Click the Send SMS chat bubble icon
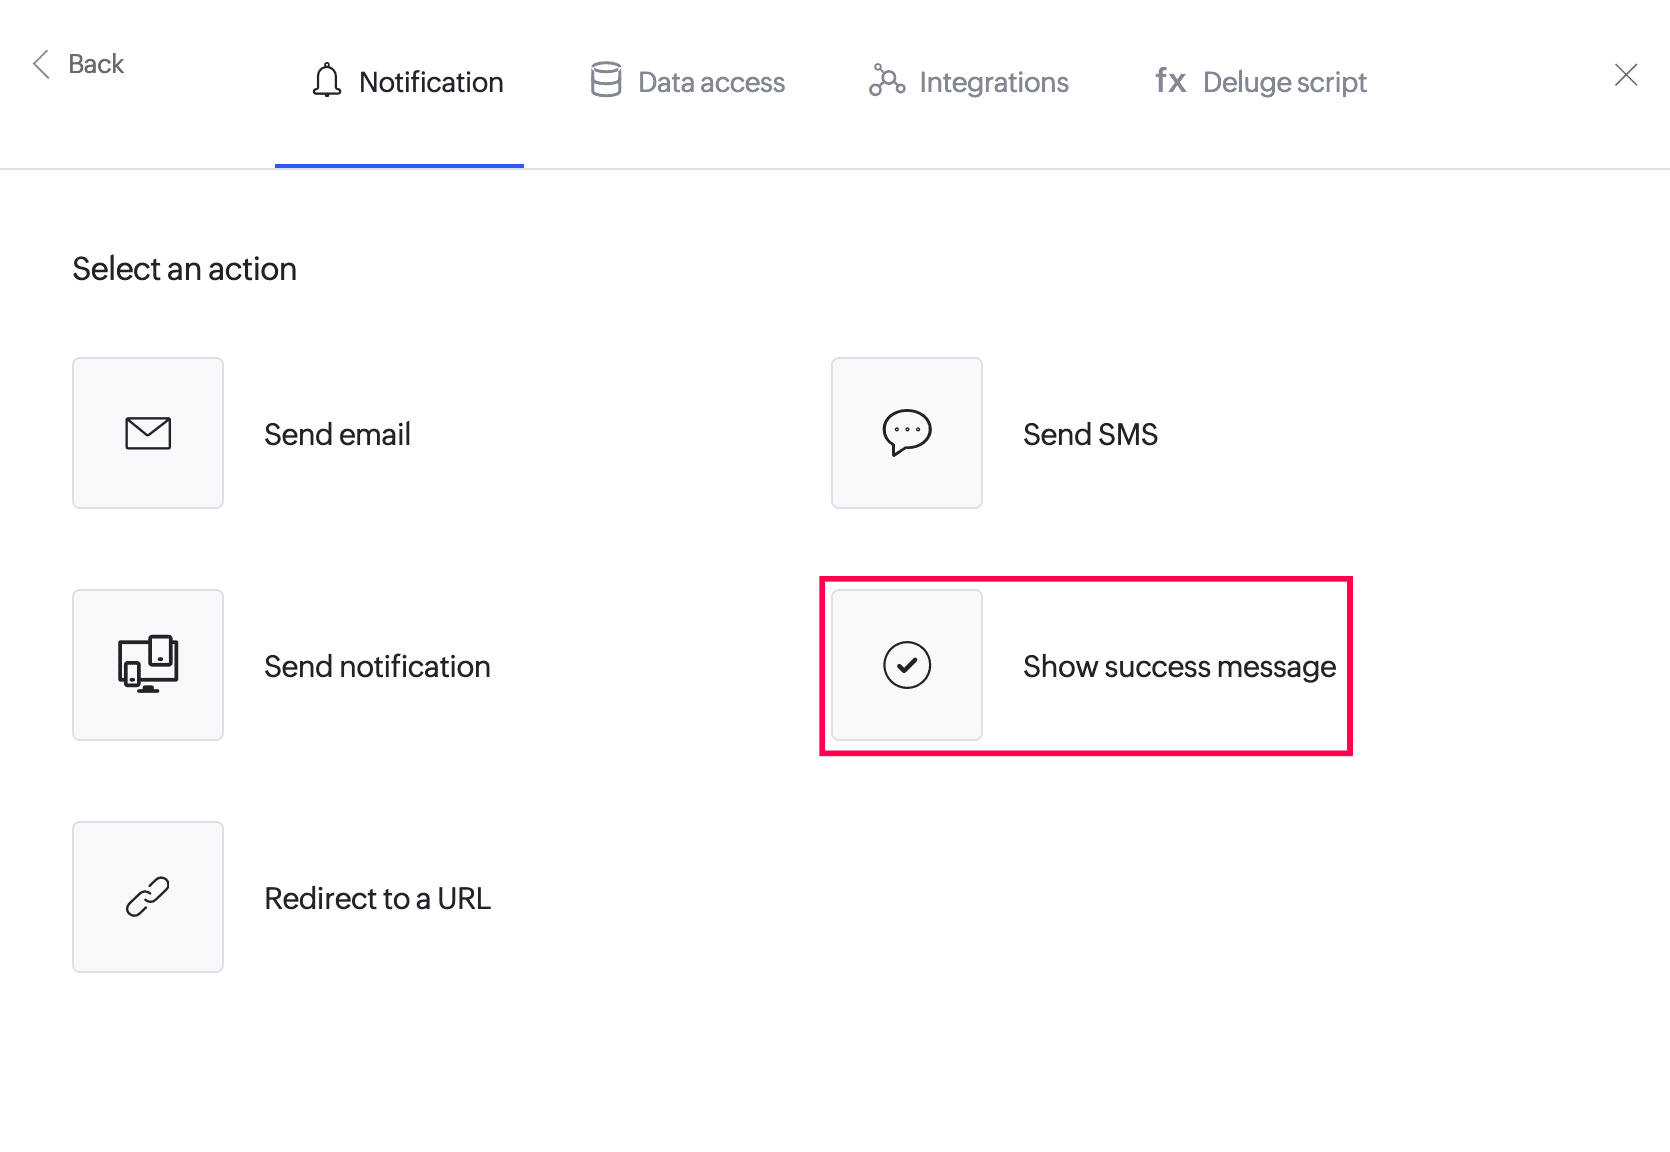 907,433
